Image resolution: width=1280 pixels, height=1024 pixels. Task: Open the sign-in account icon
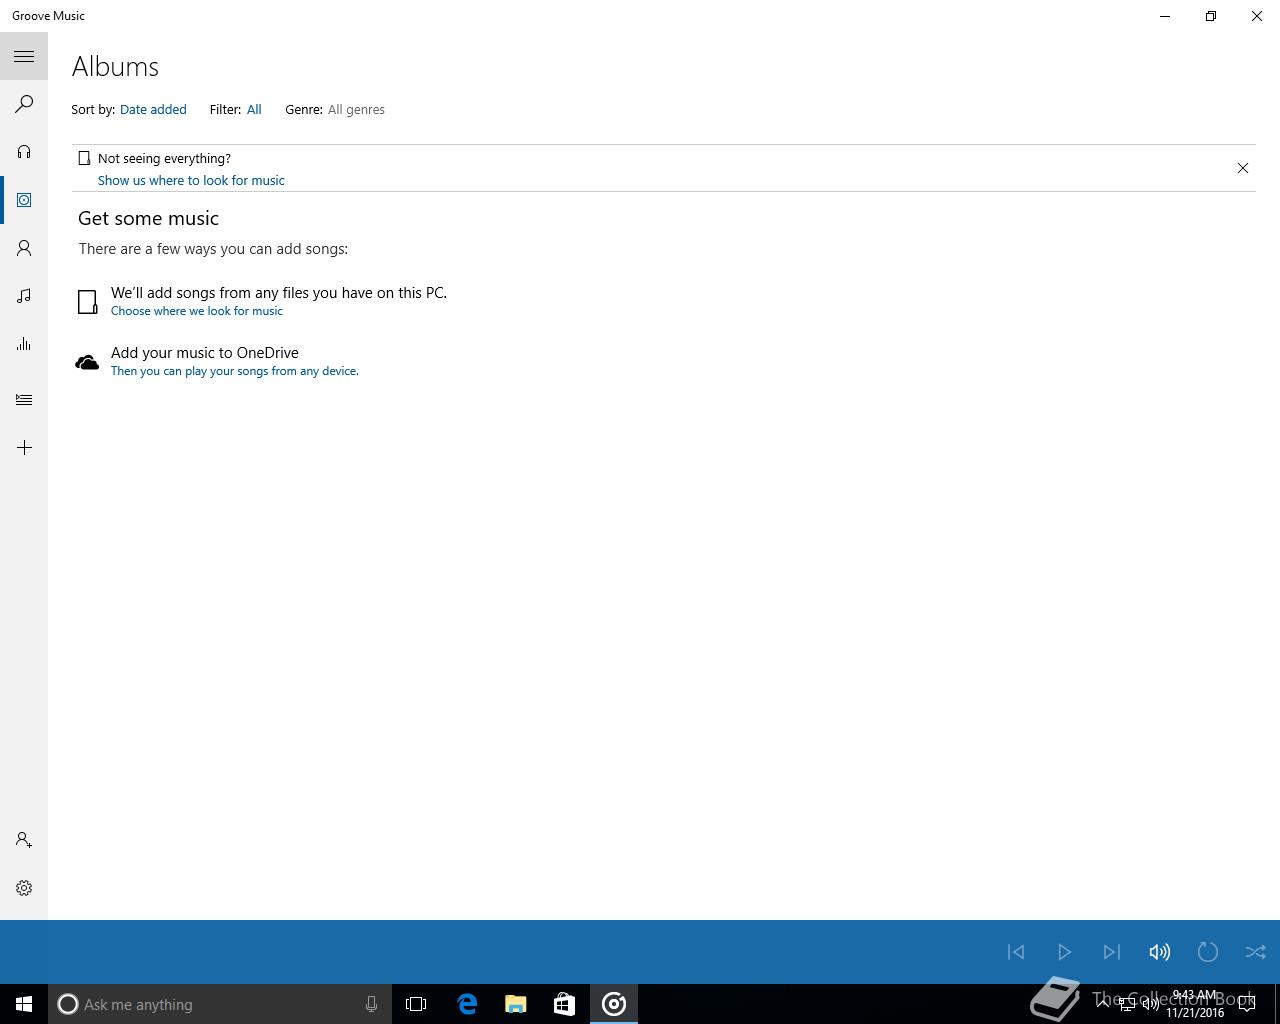(x=24, y=840)
